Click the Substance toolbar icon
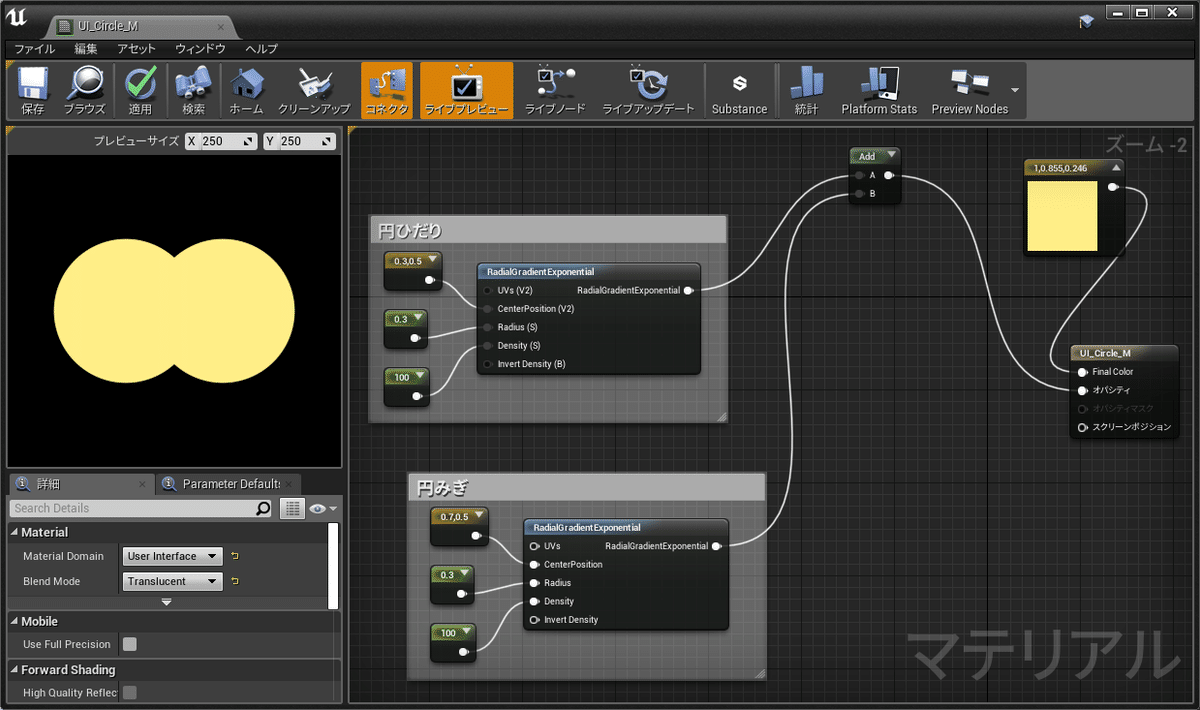This screenshot has height=710, width=1200. point(739,91)
